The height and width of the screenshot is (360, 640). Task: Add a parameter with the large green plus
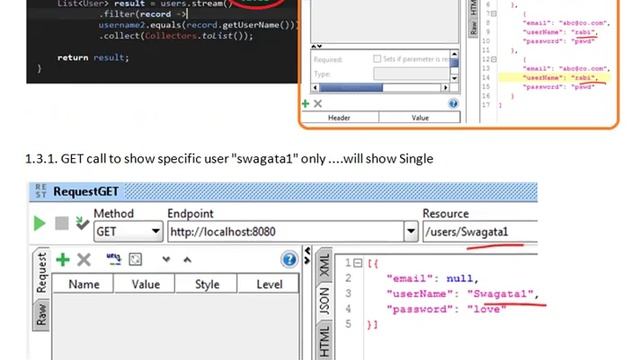[62, 260]
